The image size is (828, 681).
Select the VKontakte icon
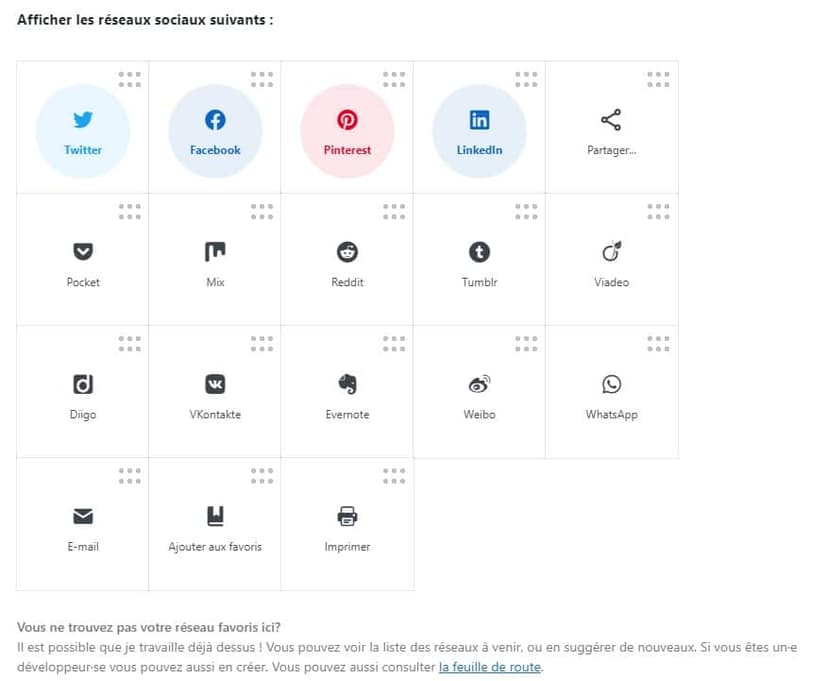coord(215,384)
